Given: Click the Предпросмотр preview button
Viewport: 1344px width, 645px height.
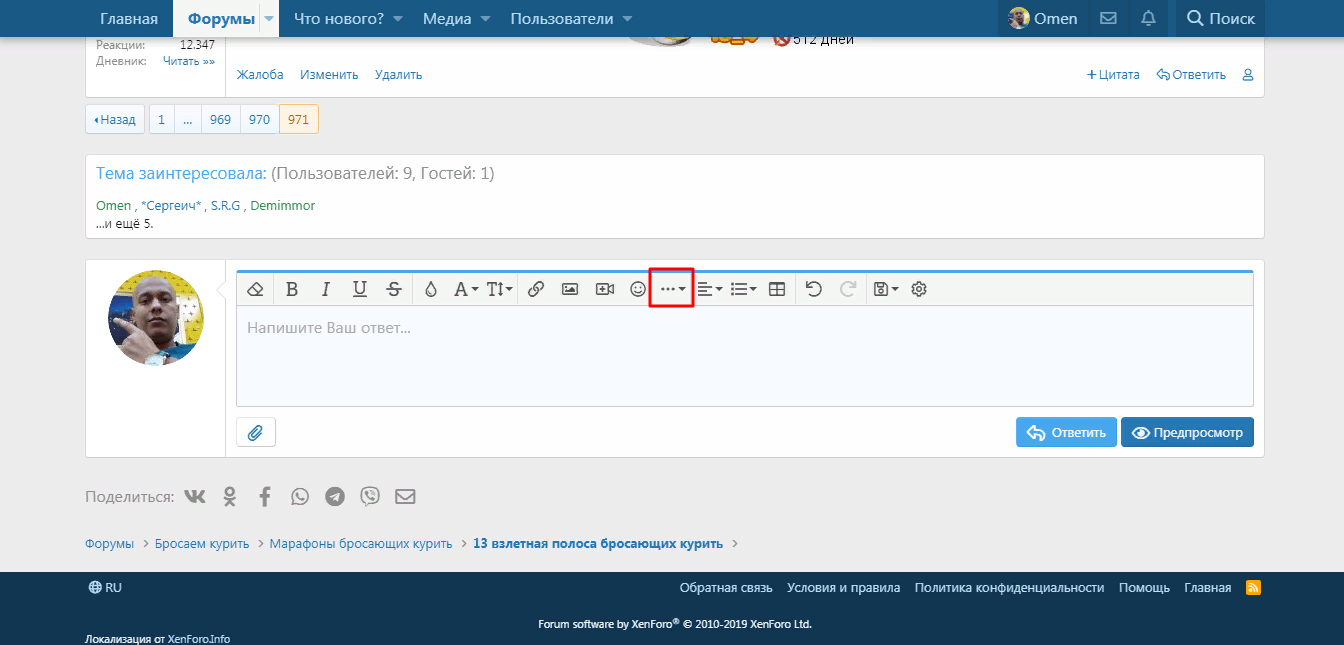Looking at the screenshot, I should [x=1187, y=432].
